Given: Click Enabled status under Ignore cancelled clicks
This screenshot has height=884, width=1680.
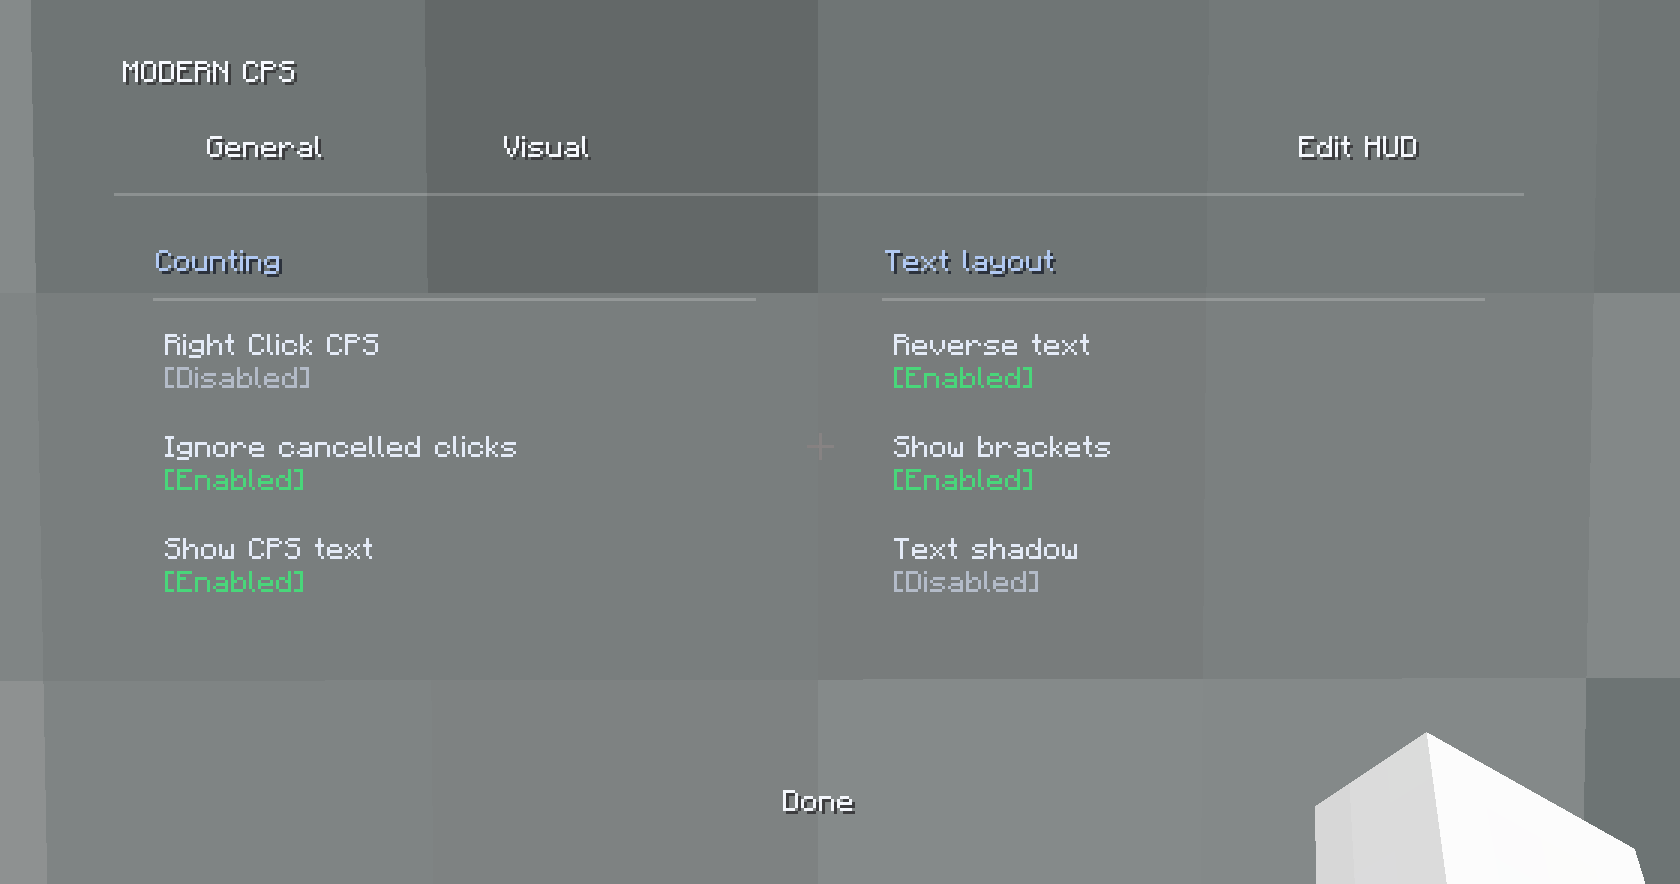Looking at the screenshot, I should [234, 480].
